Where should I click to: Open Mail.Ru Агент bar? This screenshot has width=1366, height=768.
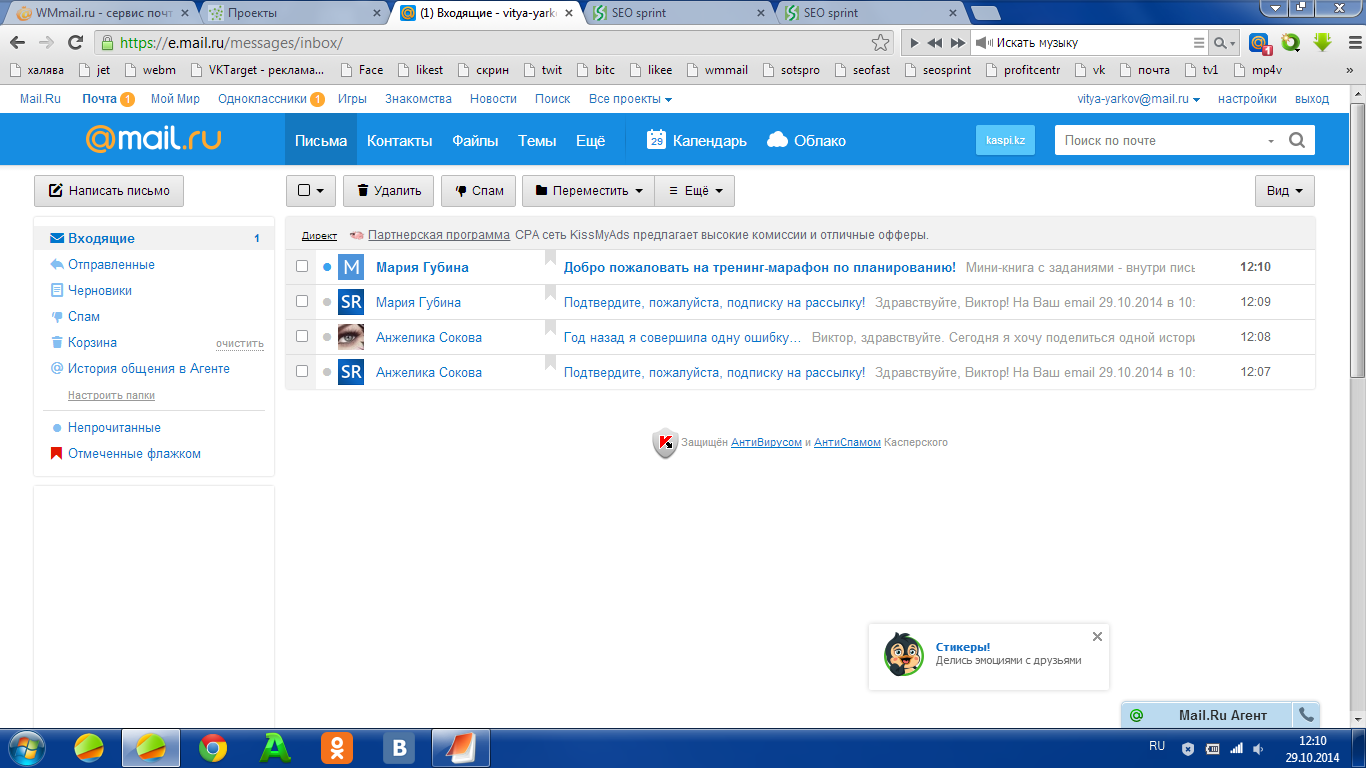pos(1208,715)
